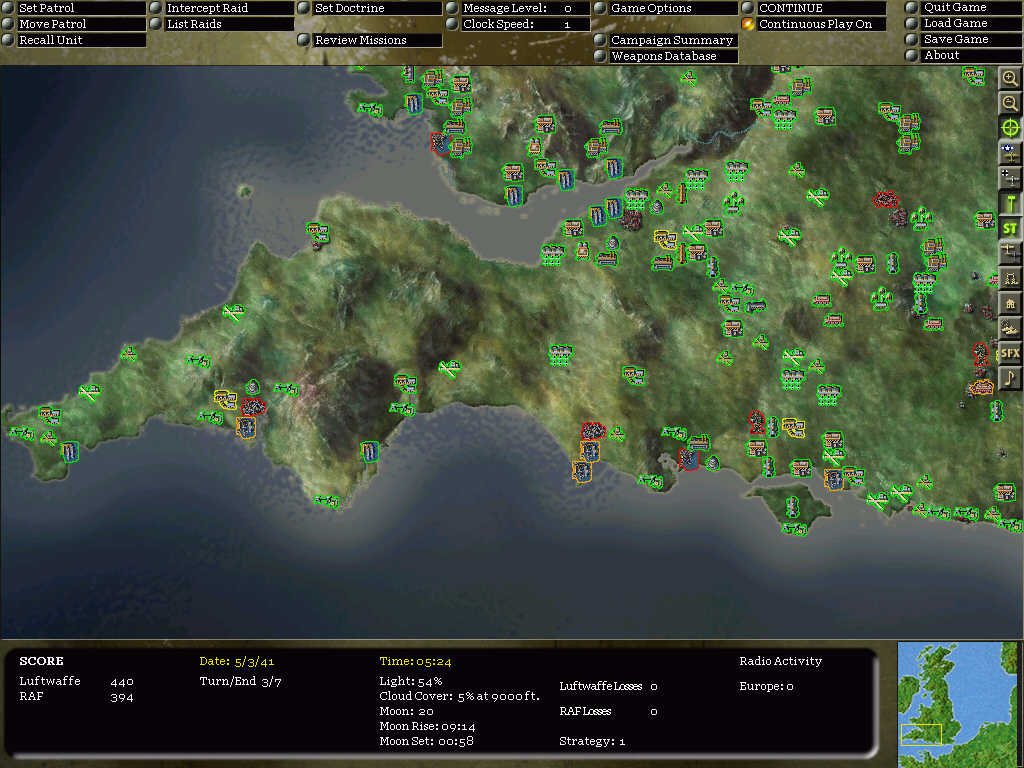The image size is (1024, 768).
Task: Click the building icon in sidebar
Action: 1010,303
